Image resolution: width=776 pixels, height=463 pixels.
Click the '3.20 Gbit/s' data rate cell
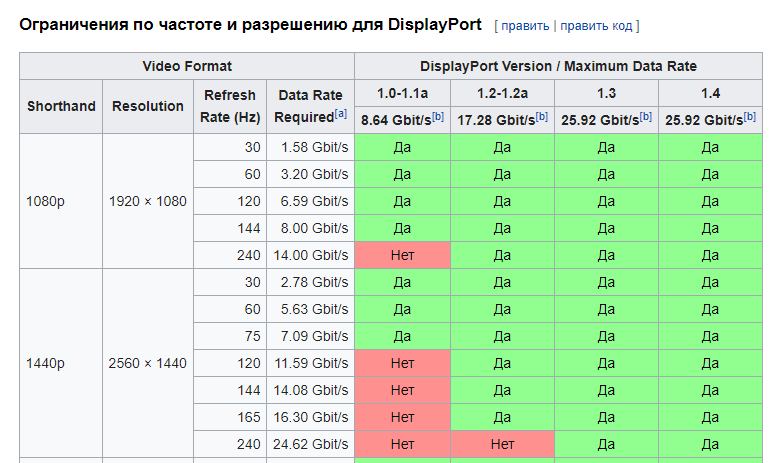coord(311,174)
